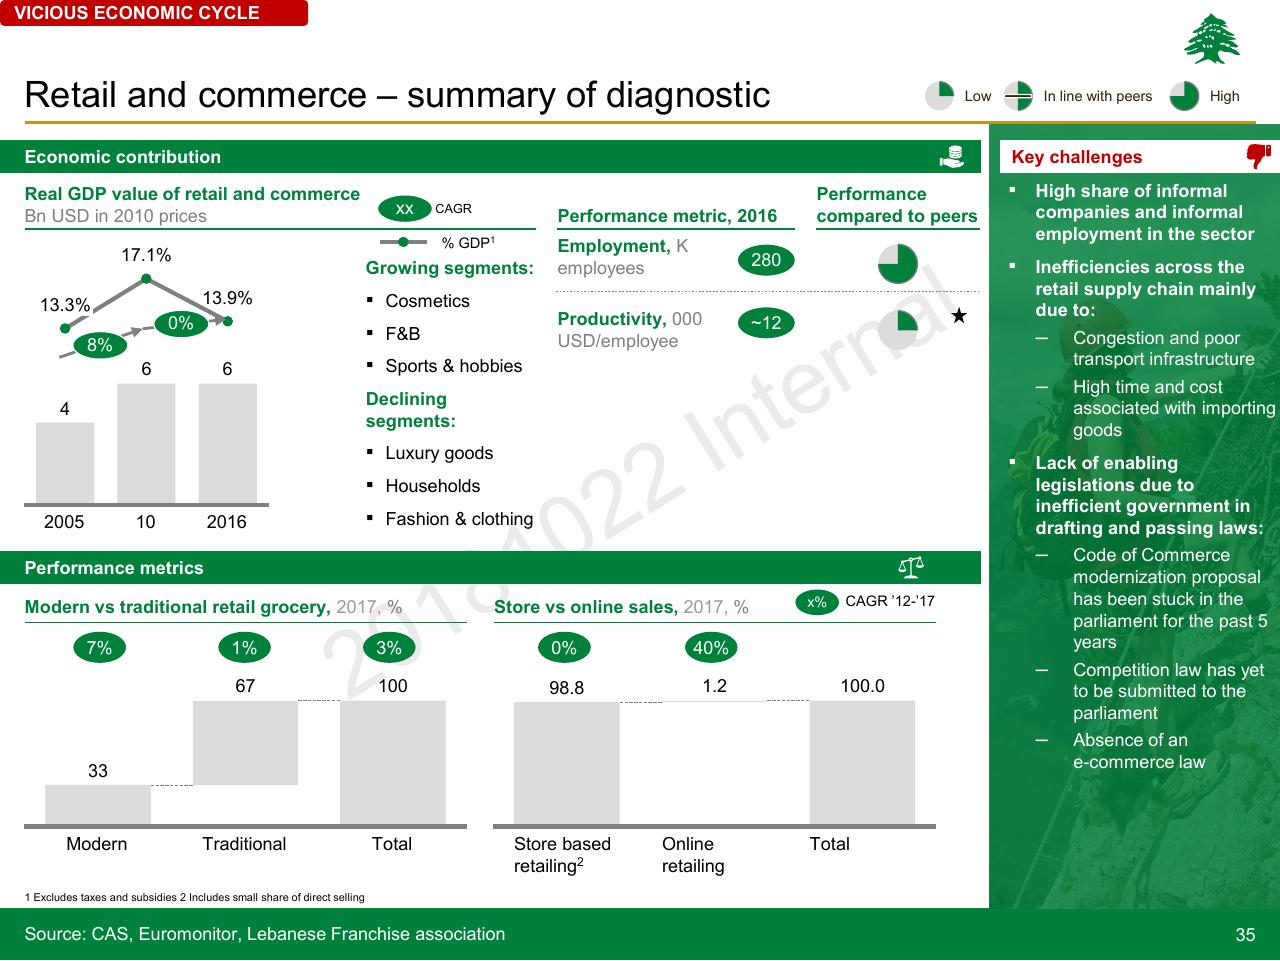Click the 1% badge above Traditional
1280x961 pixels.
[x=245, y=648]
